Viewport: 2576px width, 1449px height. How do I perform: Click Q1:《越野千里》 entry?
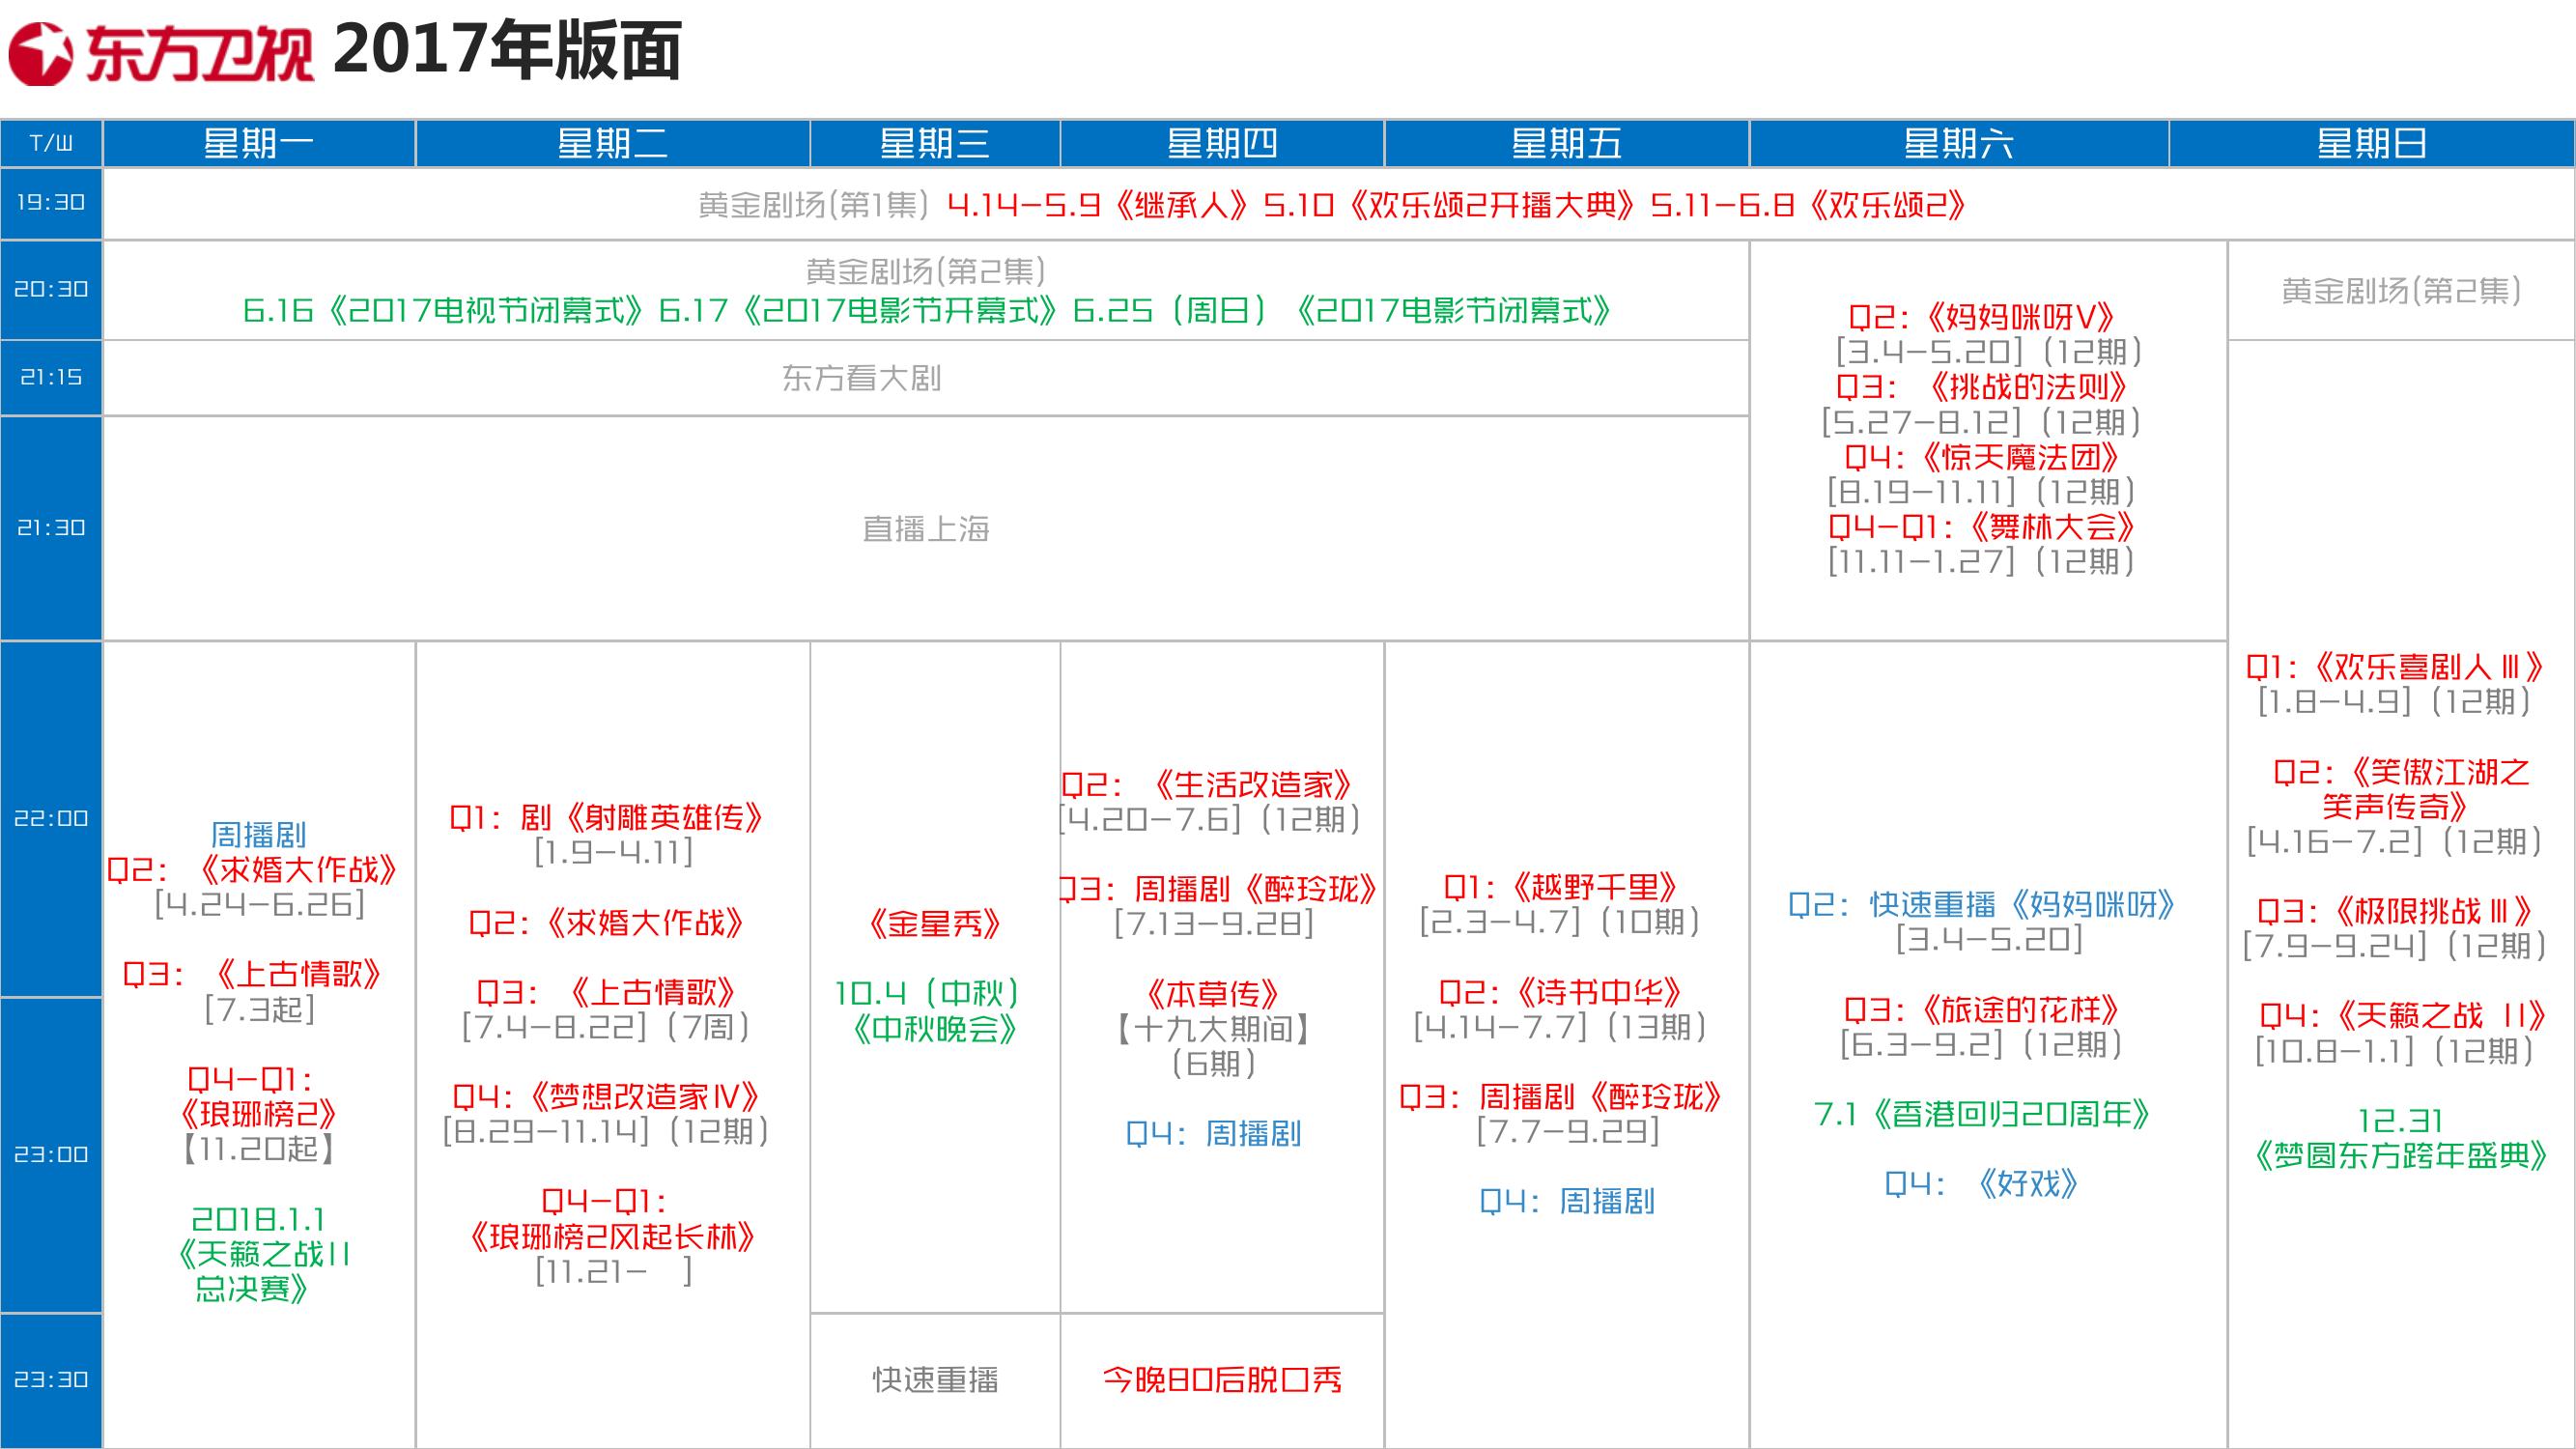(x=1560, y=888)
